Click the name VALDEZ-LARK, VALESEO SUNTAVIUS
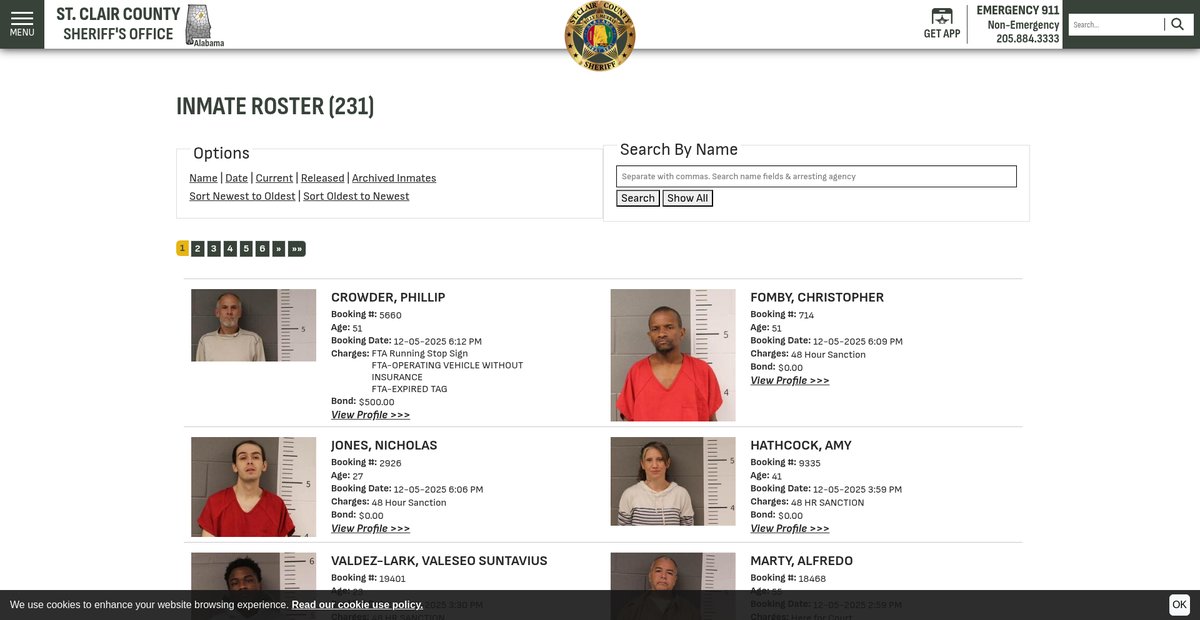 439,560
